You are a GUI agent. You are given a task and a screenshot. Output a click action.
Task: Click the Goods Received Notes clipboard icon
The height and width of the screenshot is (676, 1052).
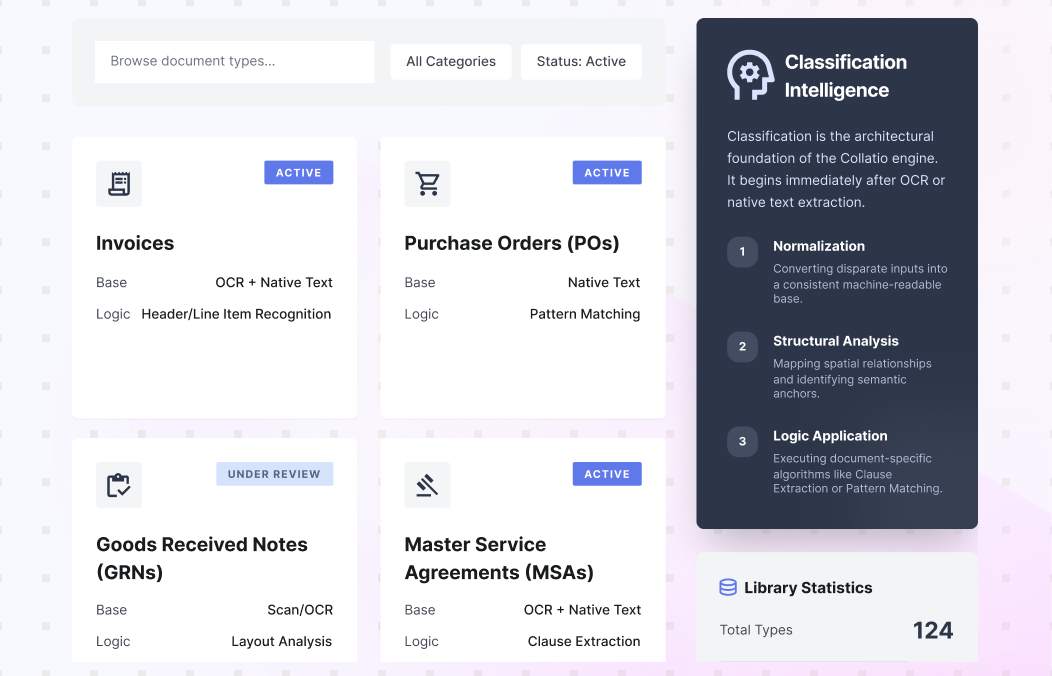(119, 485)
